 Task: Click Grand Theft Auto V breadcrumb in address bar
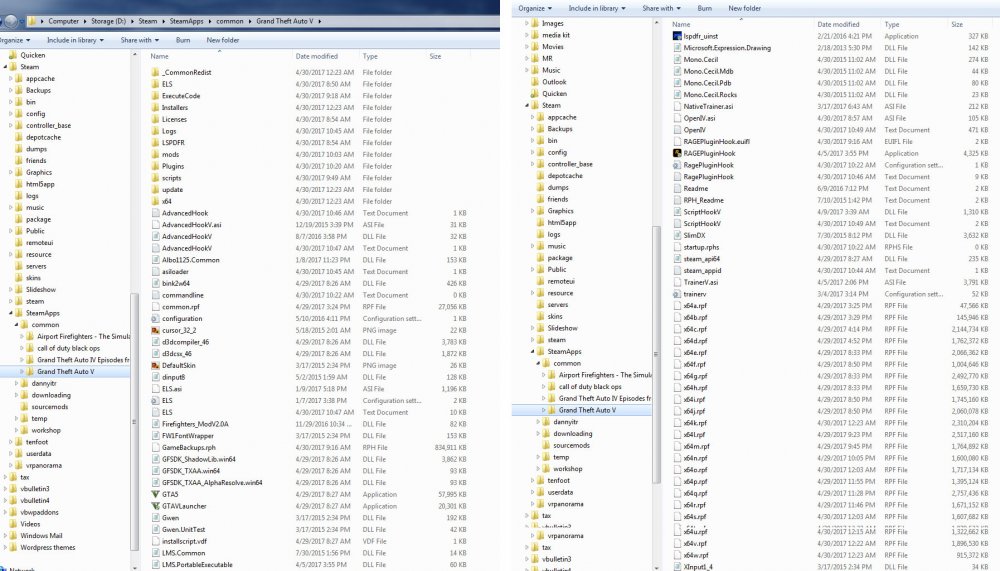284,21
